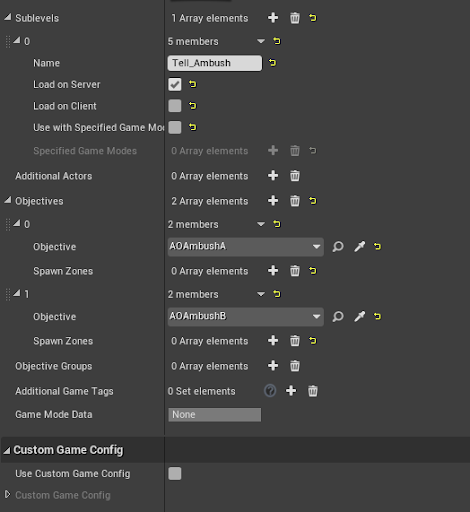Add an element to Additional Actors
The height and width of the screenshot is (512, 470).
[273, 176]
